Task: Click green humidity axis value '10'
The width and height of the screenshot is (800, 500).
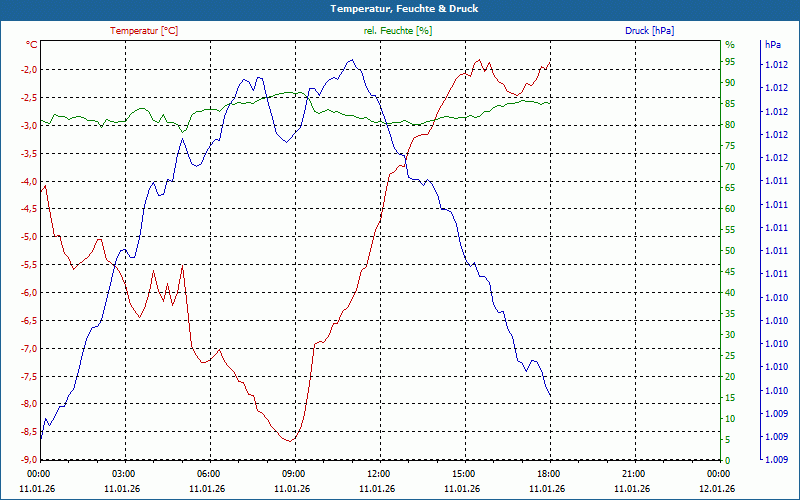Action: (x=730, y=418)
